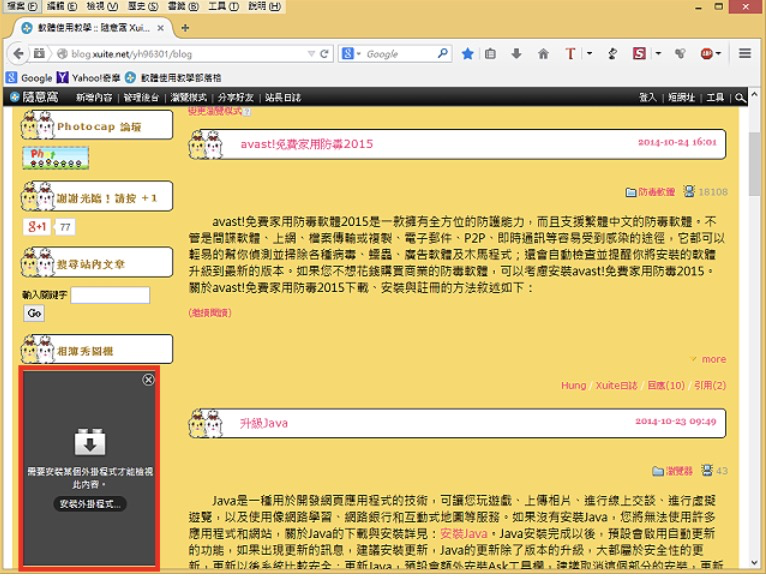Image resolution: width=766 pixels, height=576 pixels.
Task: Click the plugin download brick icon
Action: coord(90,442)
